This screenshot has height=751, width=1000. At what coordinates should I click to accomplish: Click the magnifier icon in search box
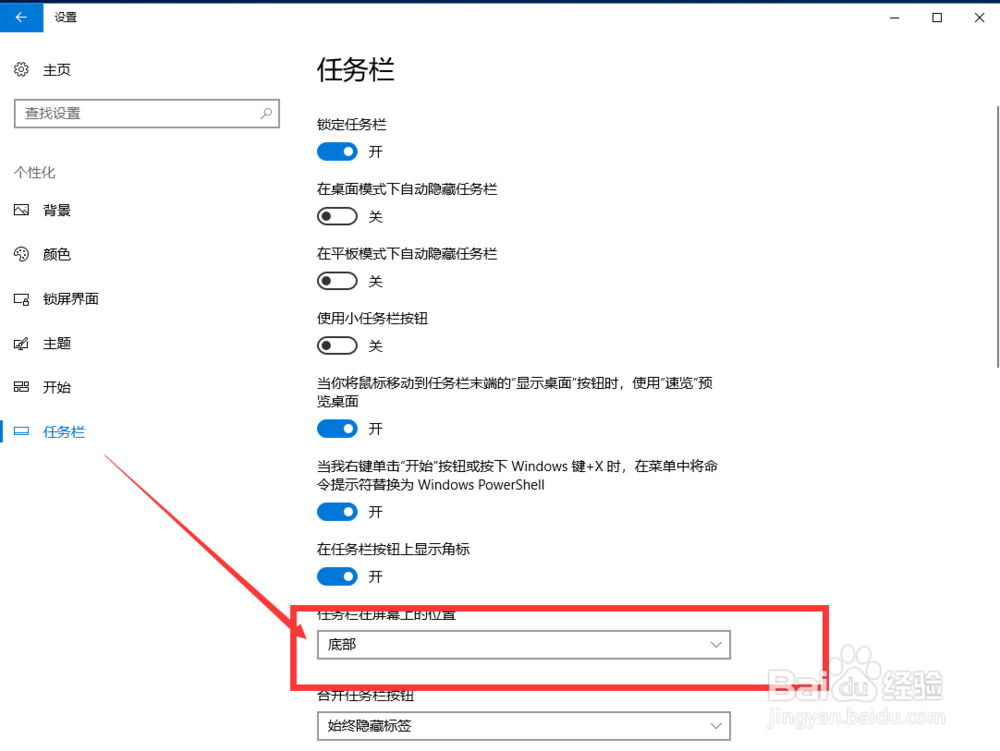(x=266, y=113)
